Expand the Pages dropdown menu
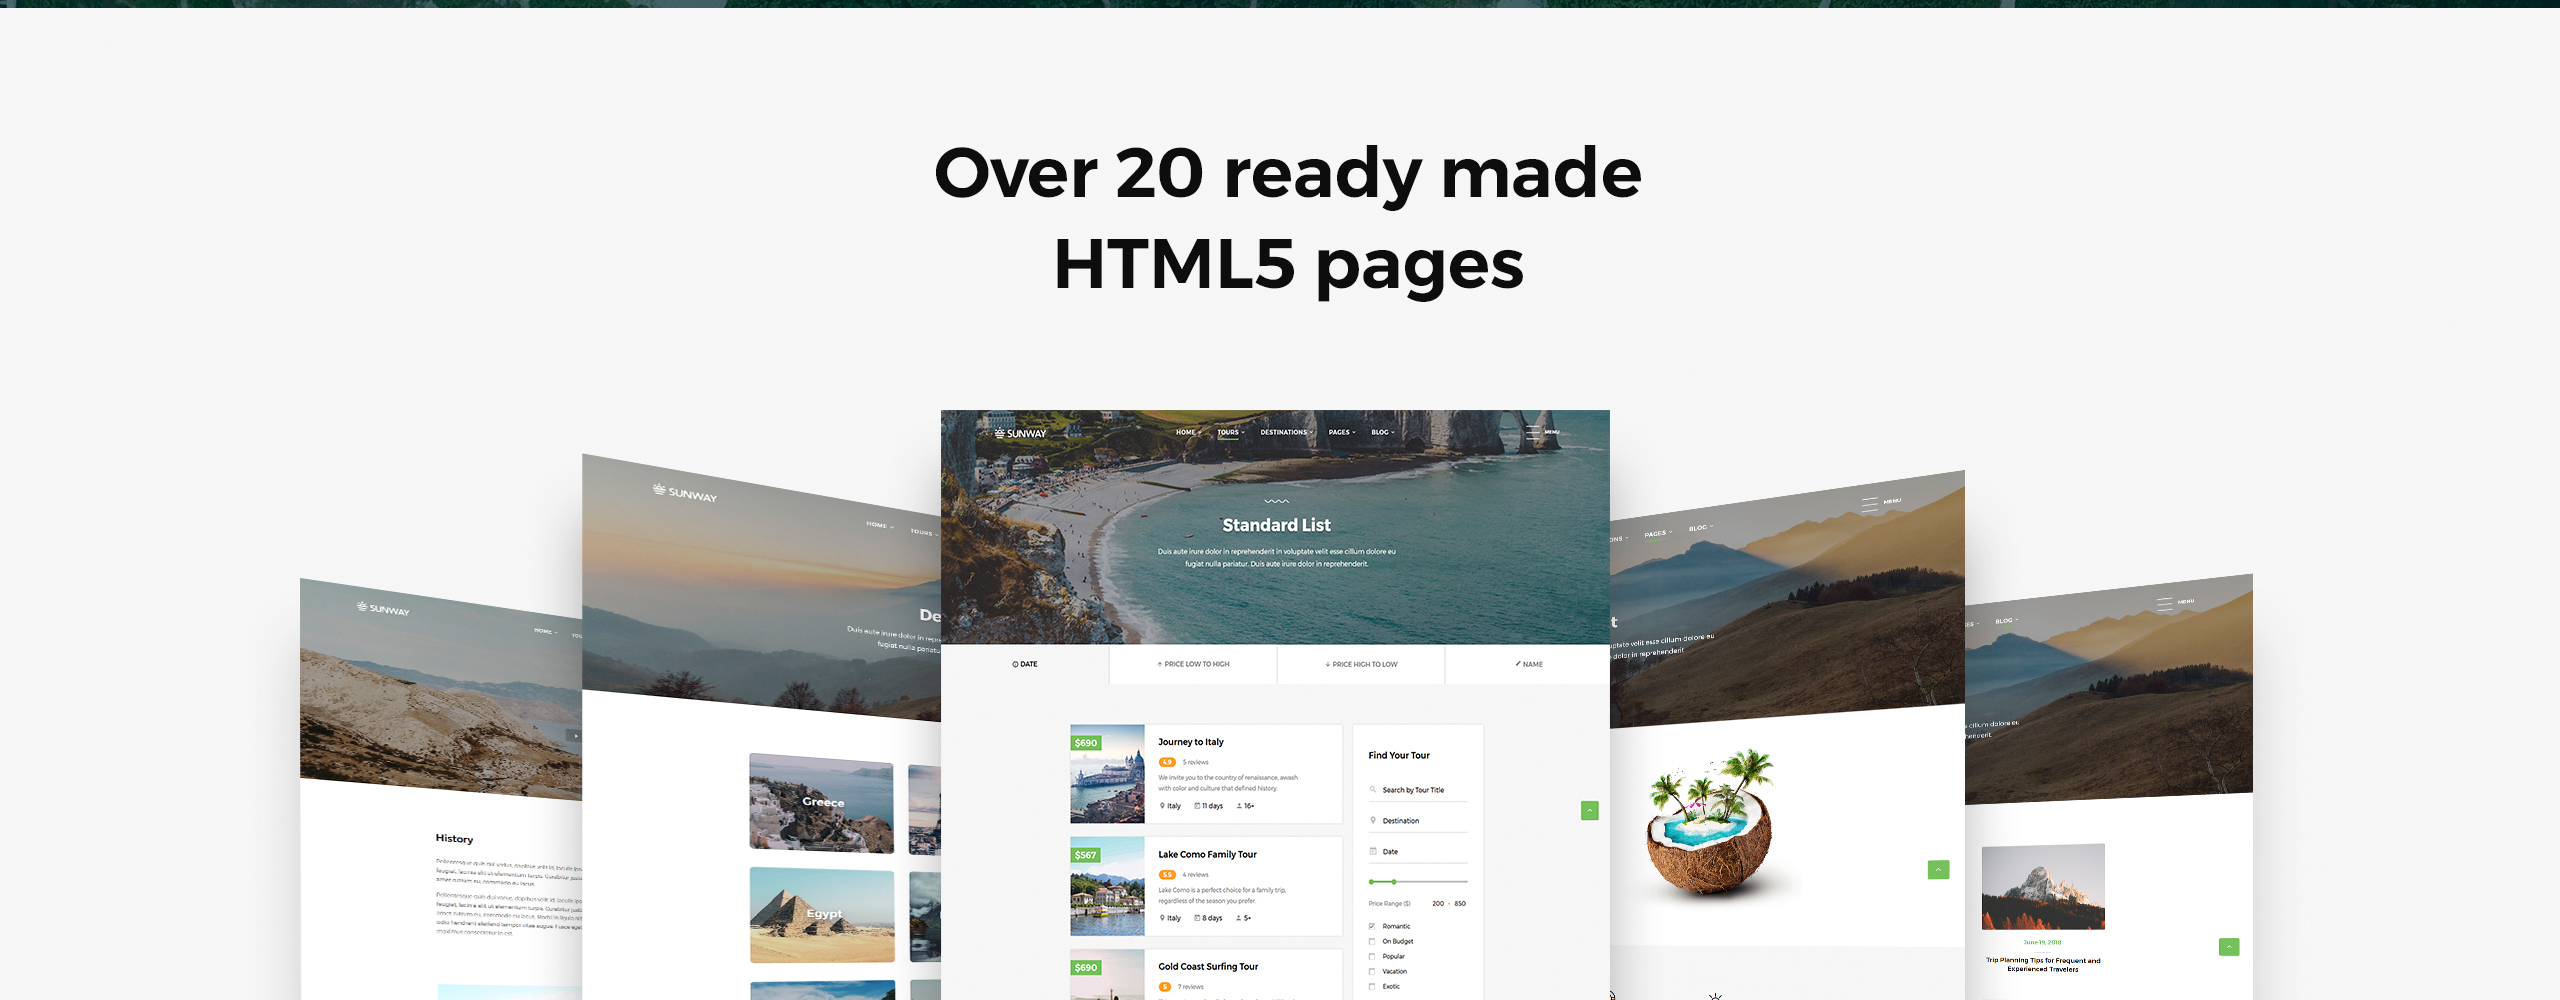The height and width of the screenshot is (1000, 2560). (x=1341, y=432)
